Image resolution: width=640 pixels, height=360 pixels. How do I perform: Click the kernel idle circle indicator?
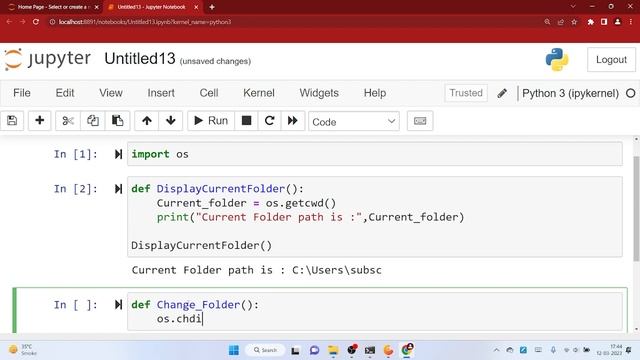pyautogui.click(x=631, y=93)
